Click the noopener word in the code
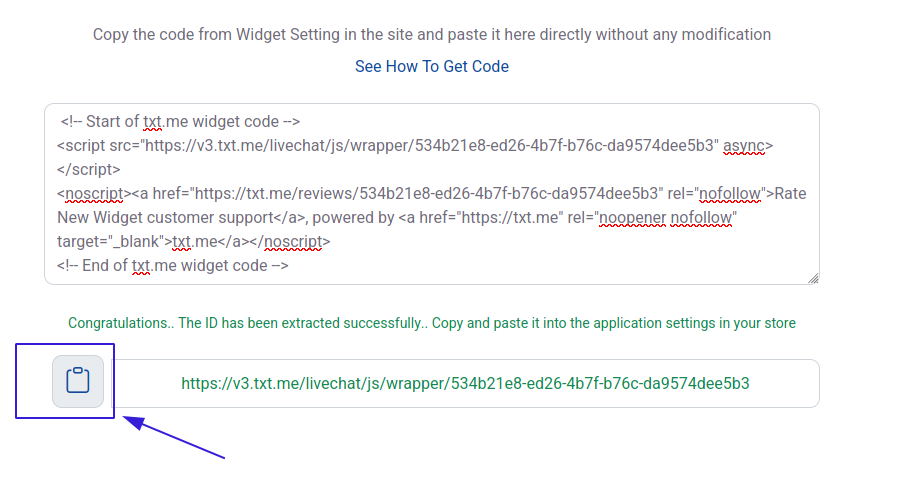Screen dimensions: 910x480 click(632, 218)
